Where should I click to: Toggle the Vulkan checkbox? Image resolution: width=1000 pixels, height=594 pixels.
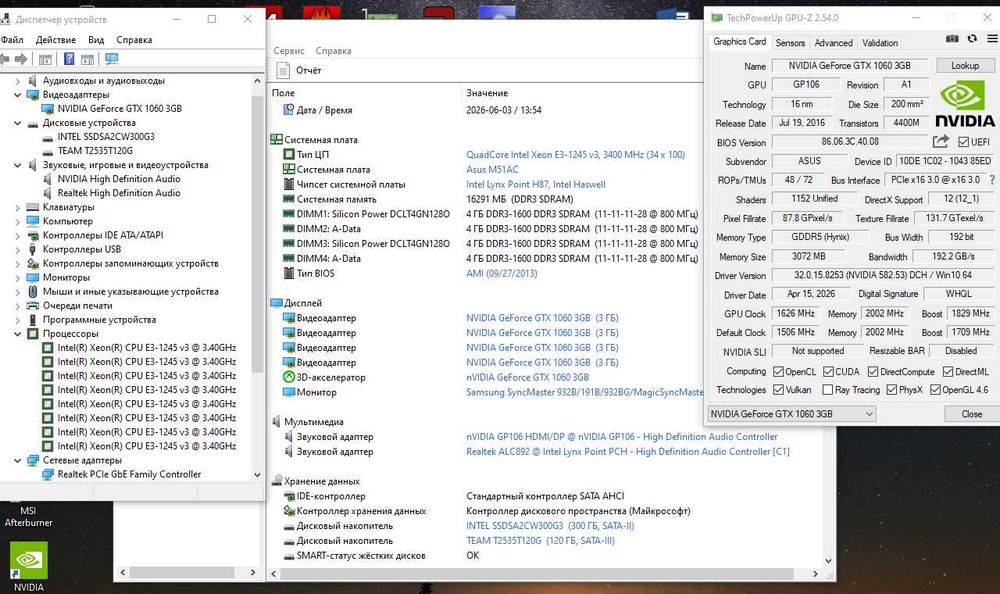point(778,389)
